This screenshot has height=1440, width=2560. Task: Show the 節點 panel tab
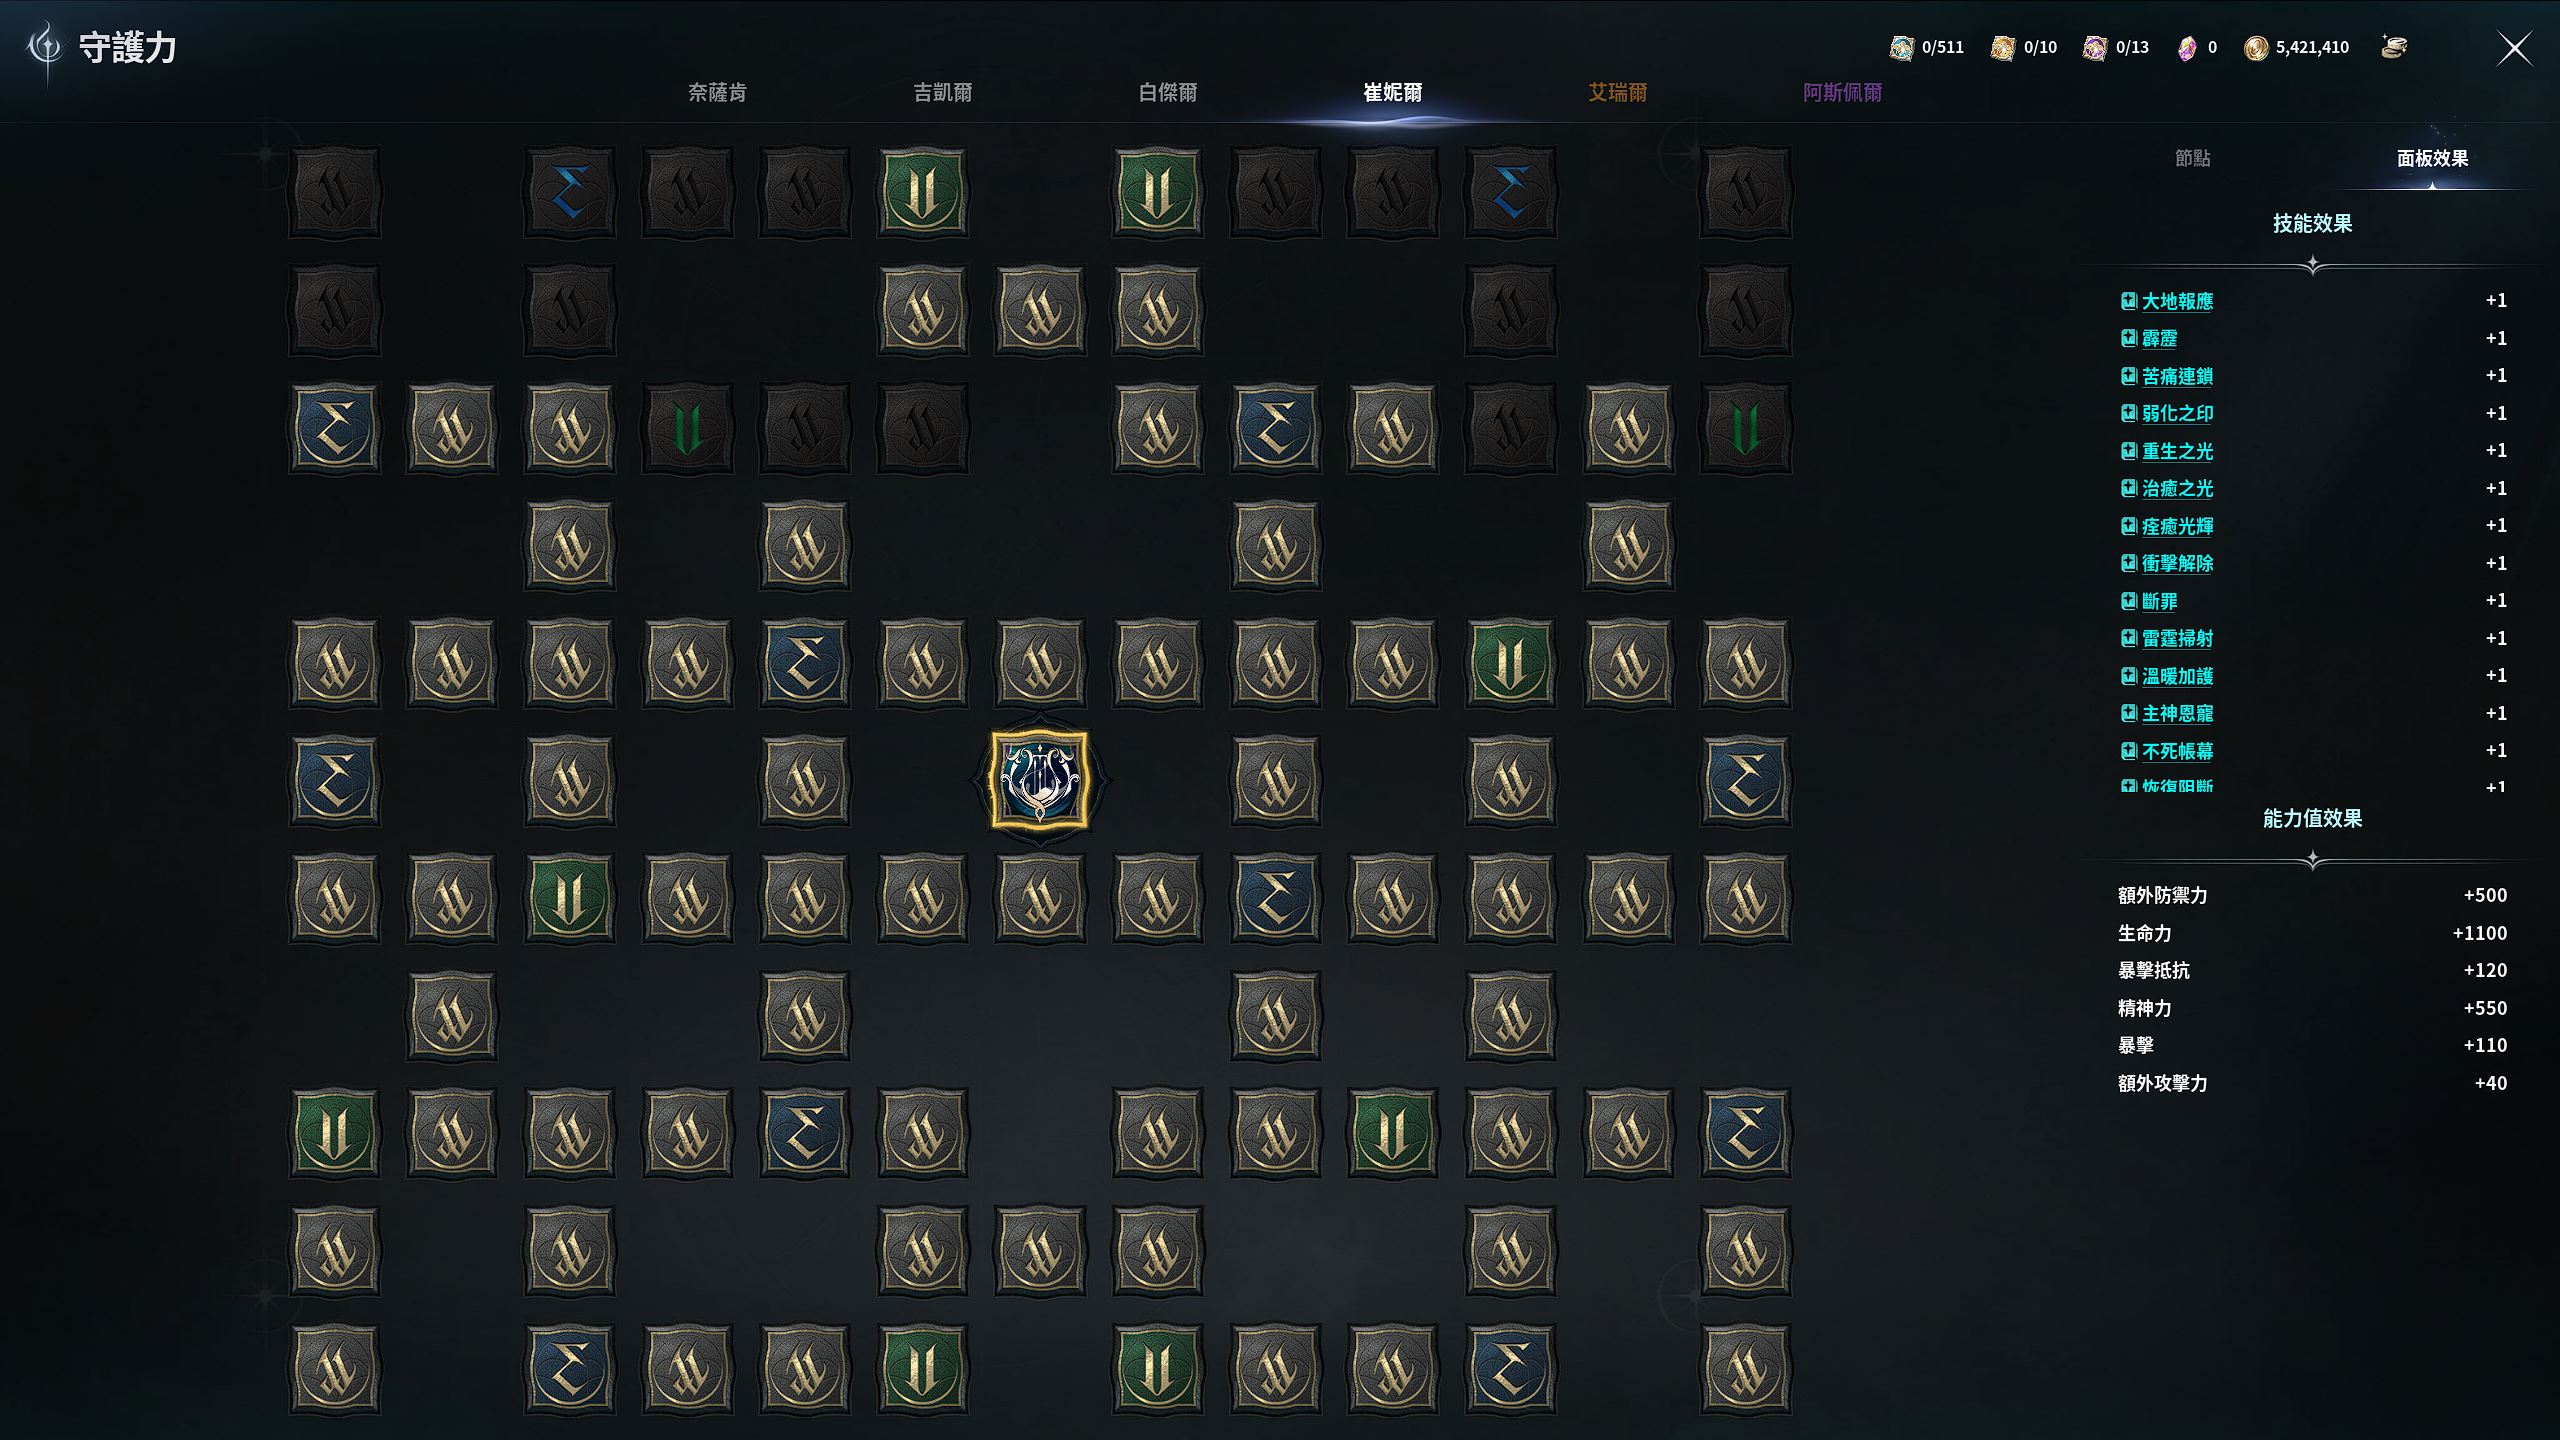pos(2193,158)
